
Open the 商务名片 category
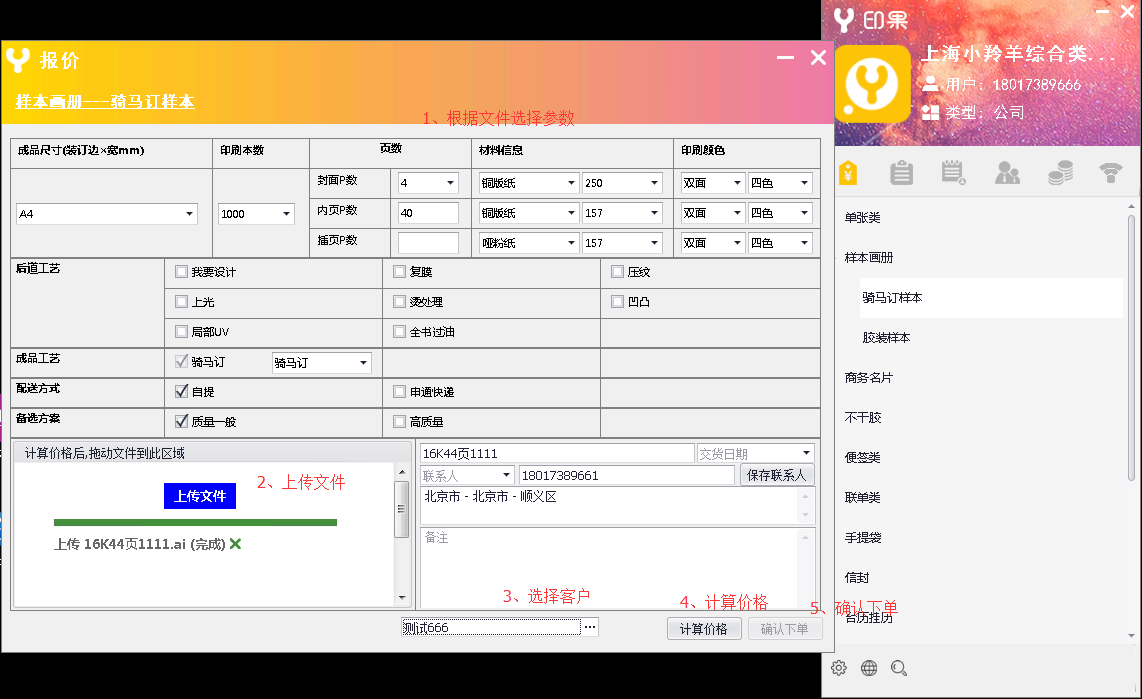869,378
